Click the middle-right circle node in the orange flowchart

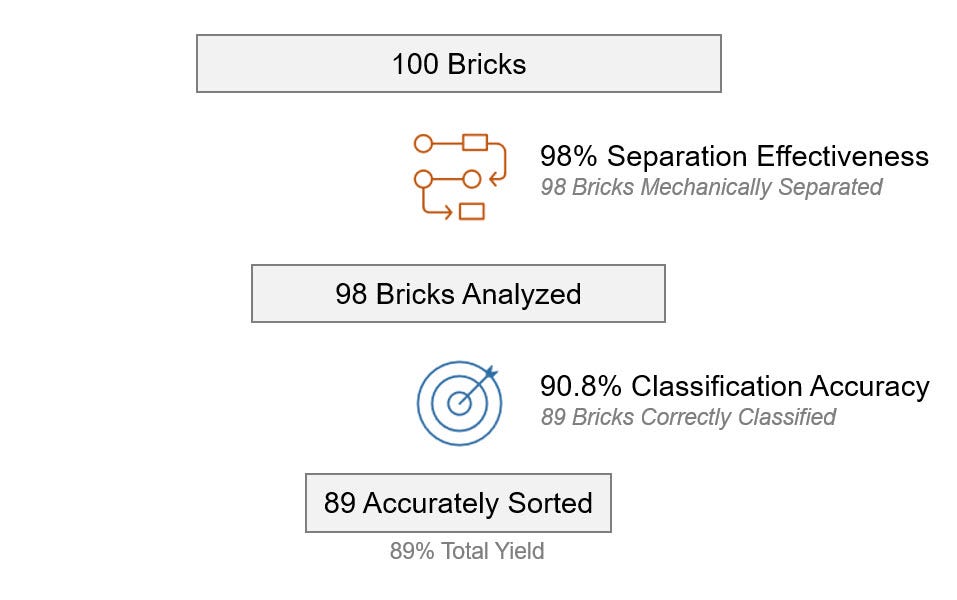472,179
